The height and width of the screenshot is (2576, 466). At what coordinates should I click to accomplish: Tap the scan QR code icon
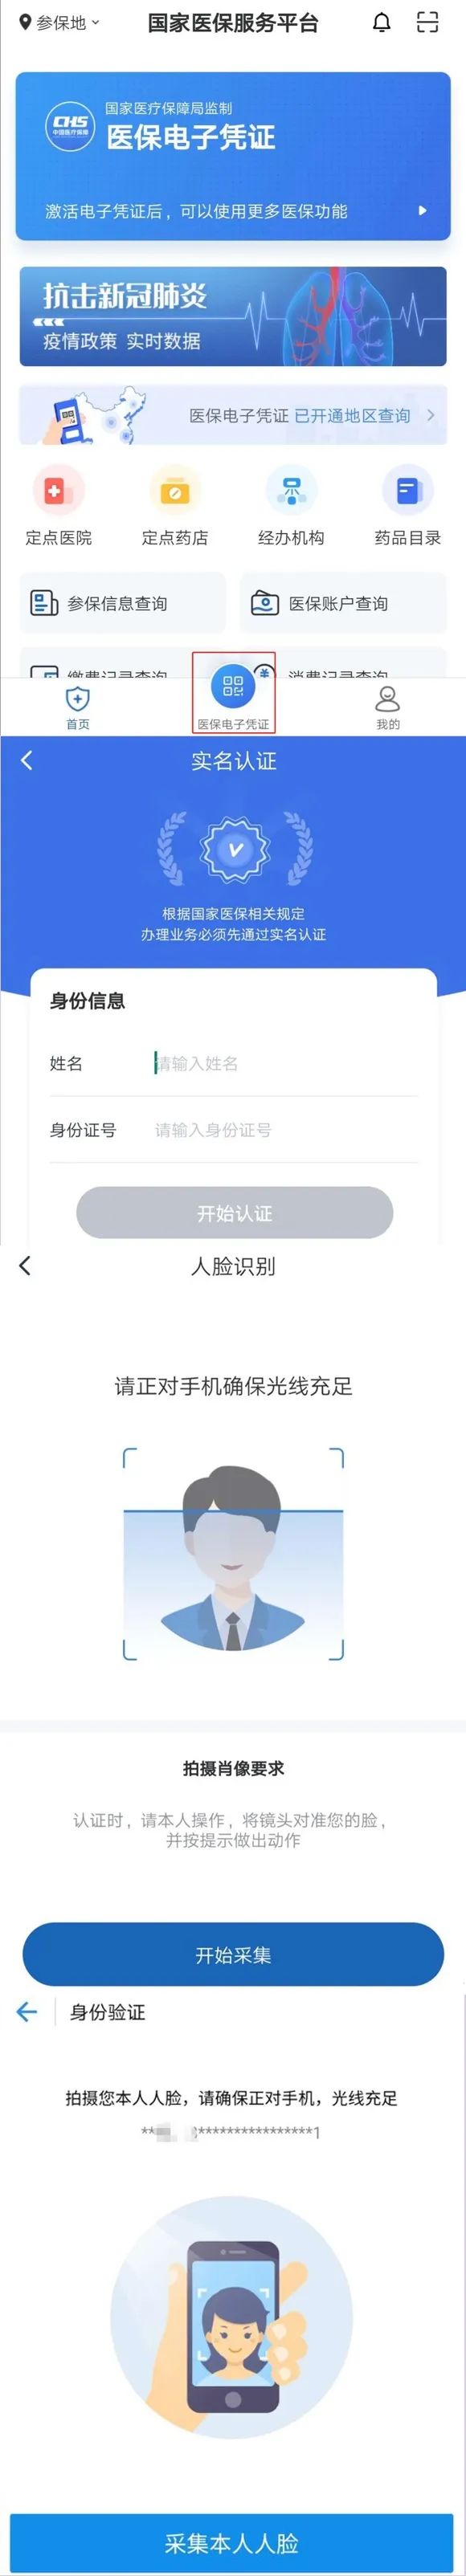point(427,22)
